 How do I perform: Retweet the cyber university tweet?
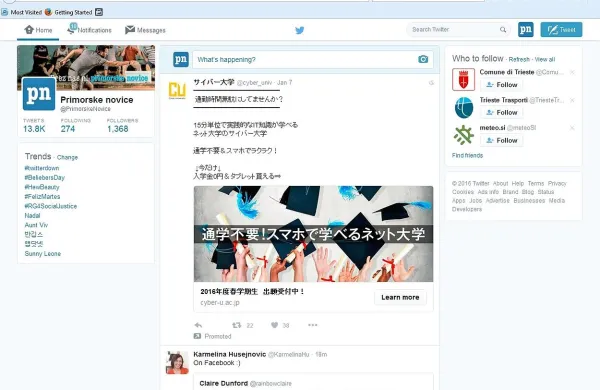pos(237,325)
